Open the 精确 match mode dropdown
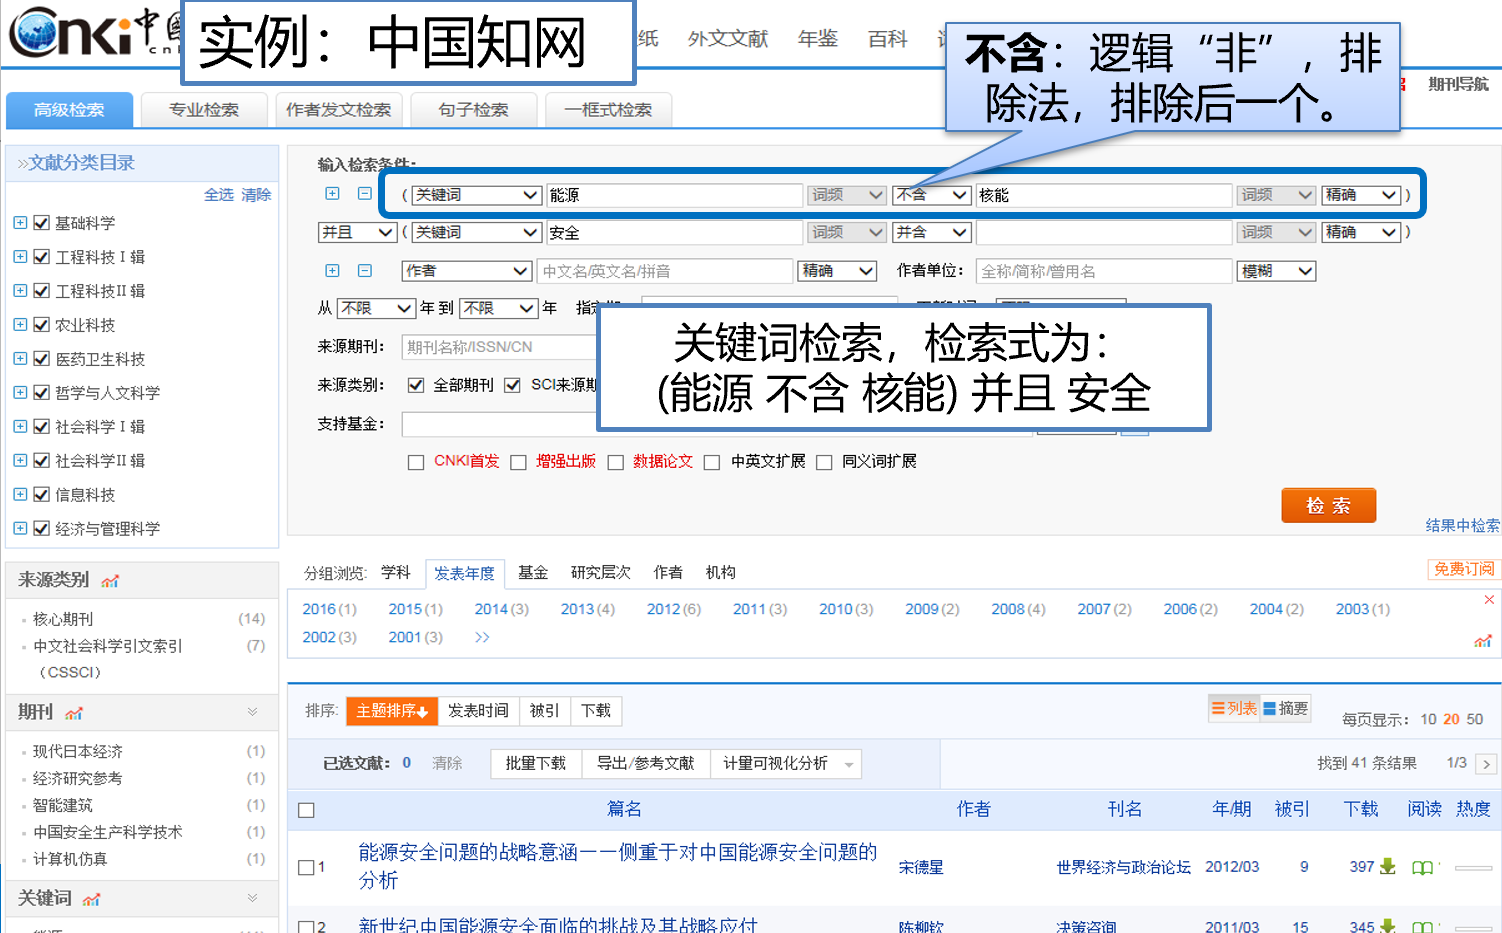This screenshot has width=1502, height=933. tap(1361, 195)
